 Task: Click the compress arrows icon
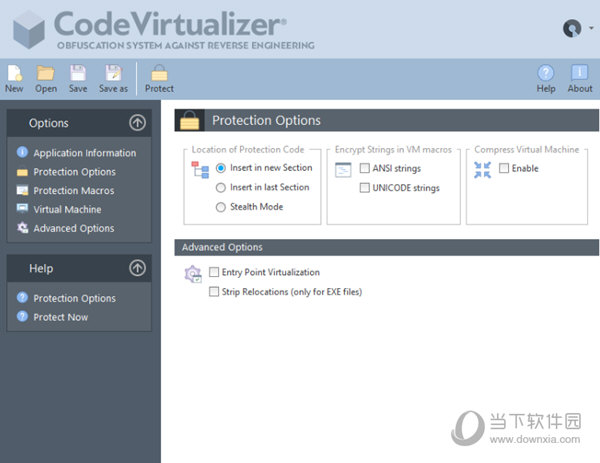[x=482, y=170]
